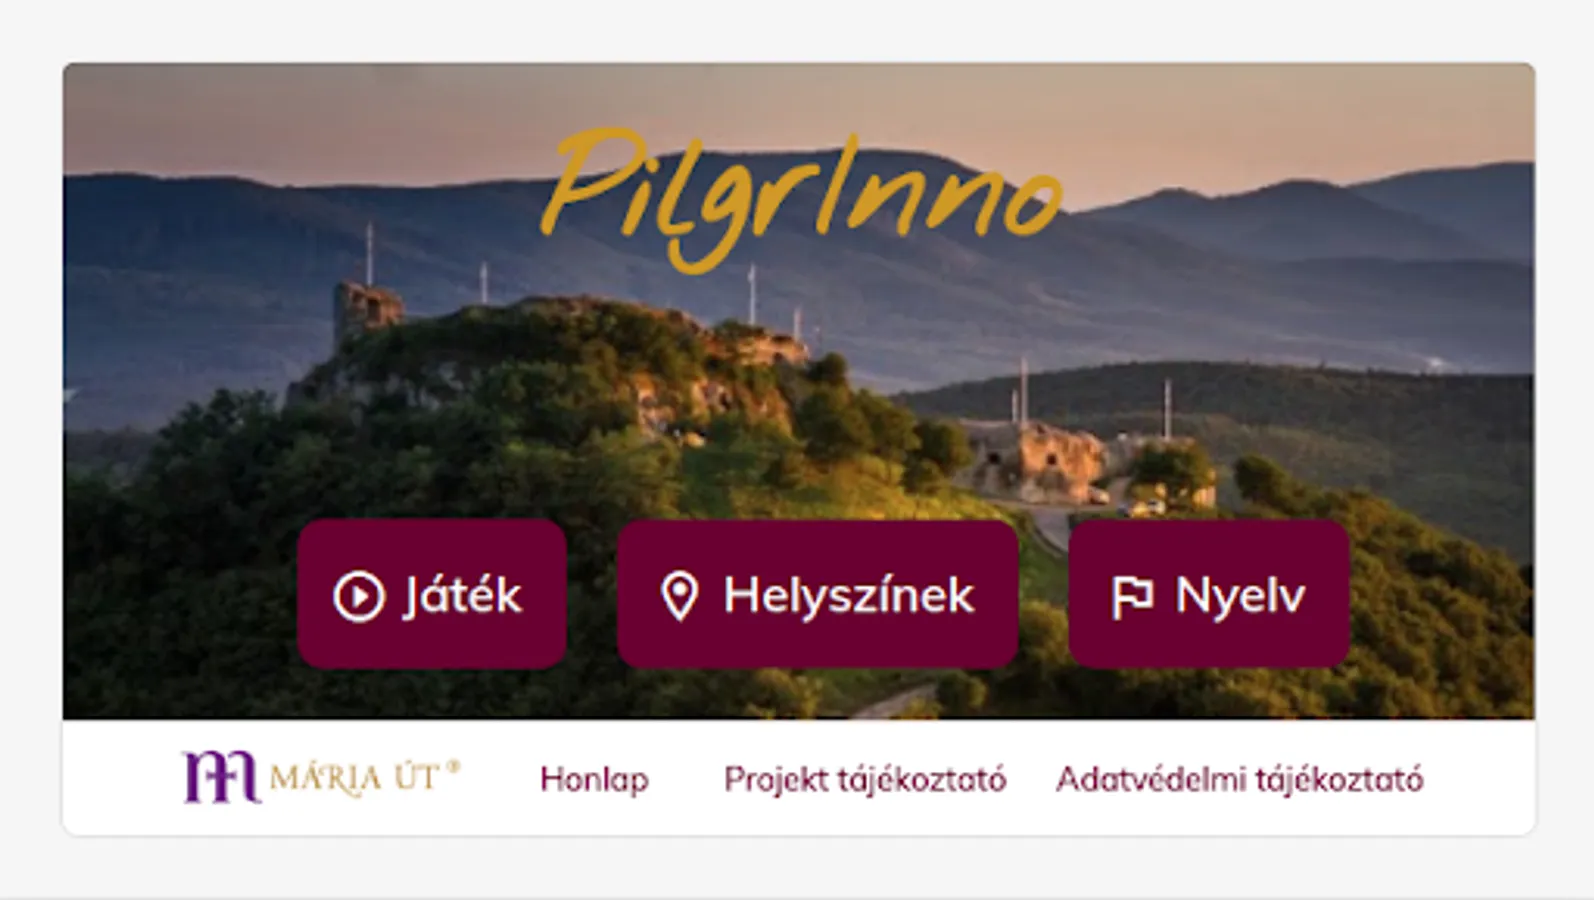Click the Nyelv text label

(1240, 596)
